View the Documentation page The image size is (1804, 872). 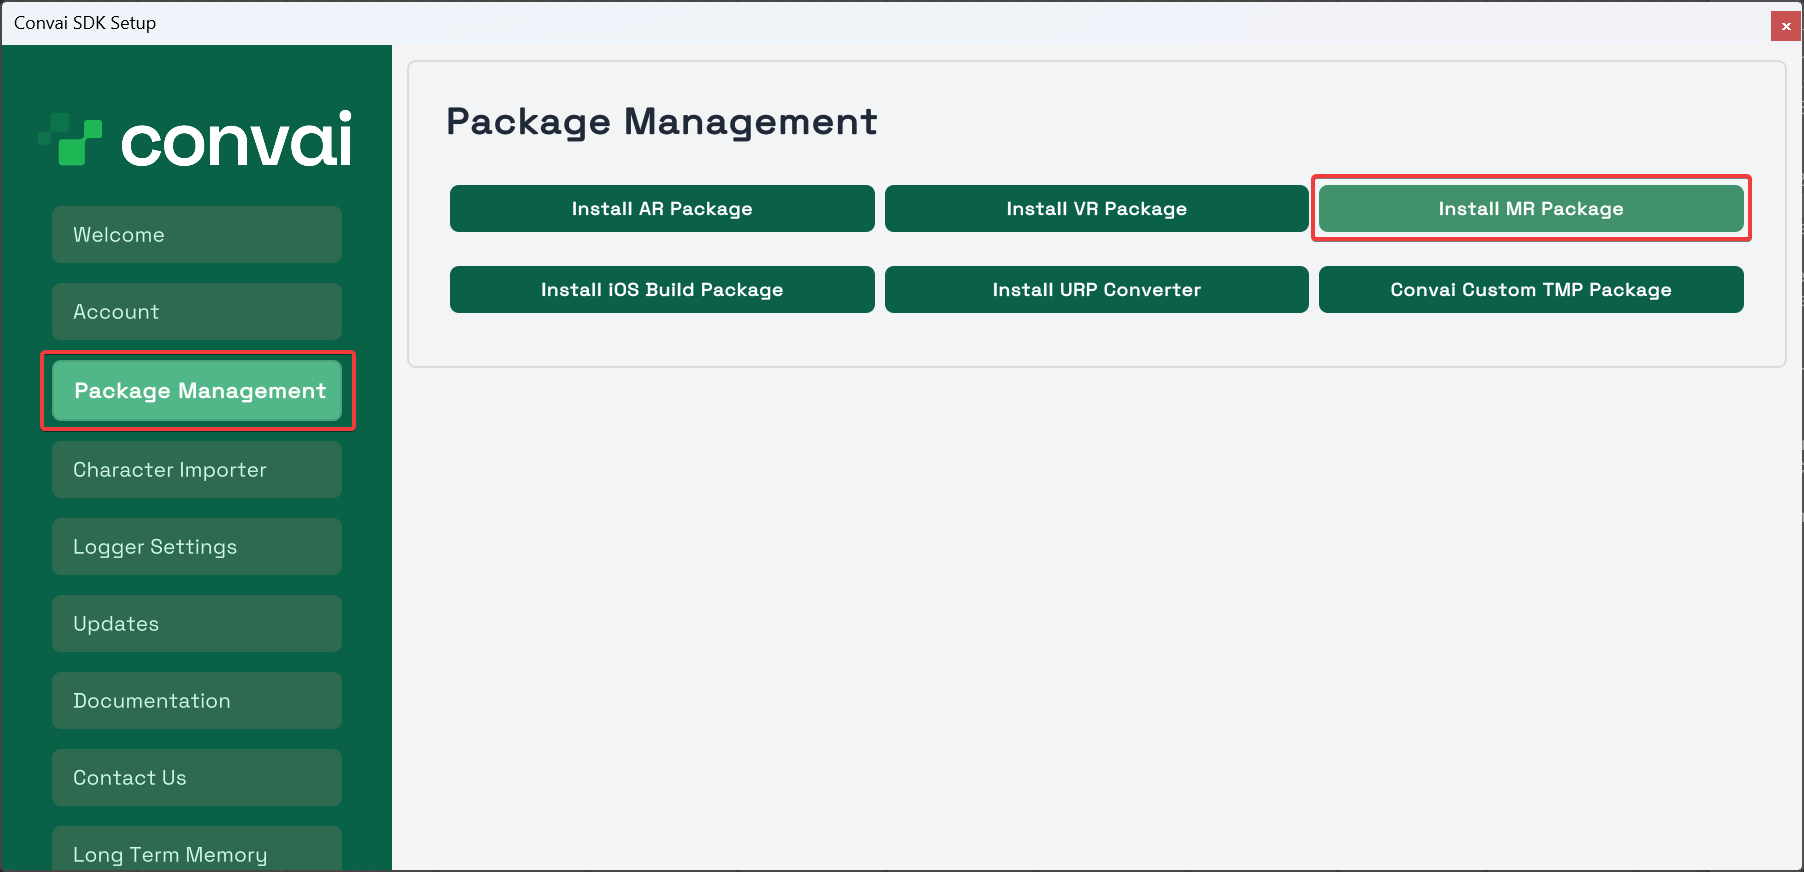[x=197, y=701]
